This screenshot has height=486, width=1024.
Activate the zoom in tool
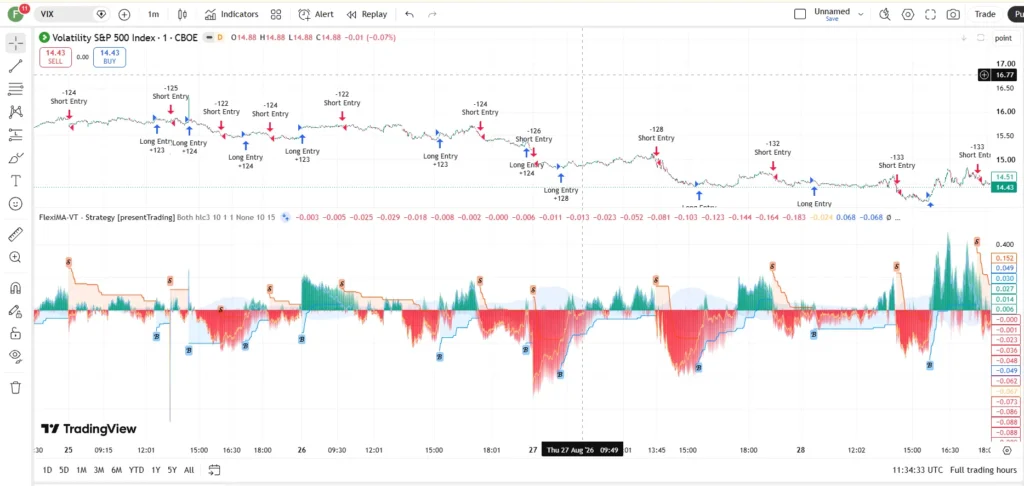pos(16,257)
